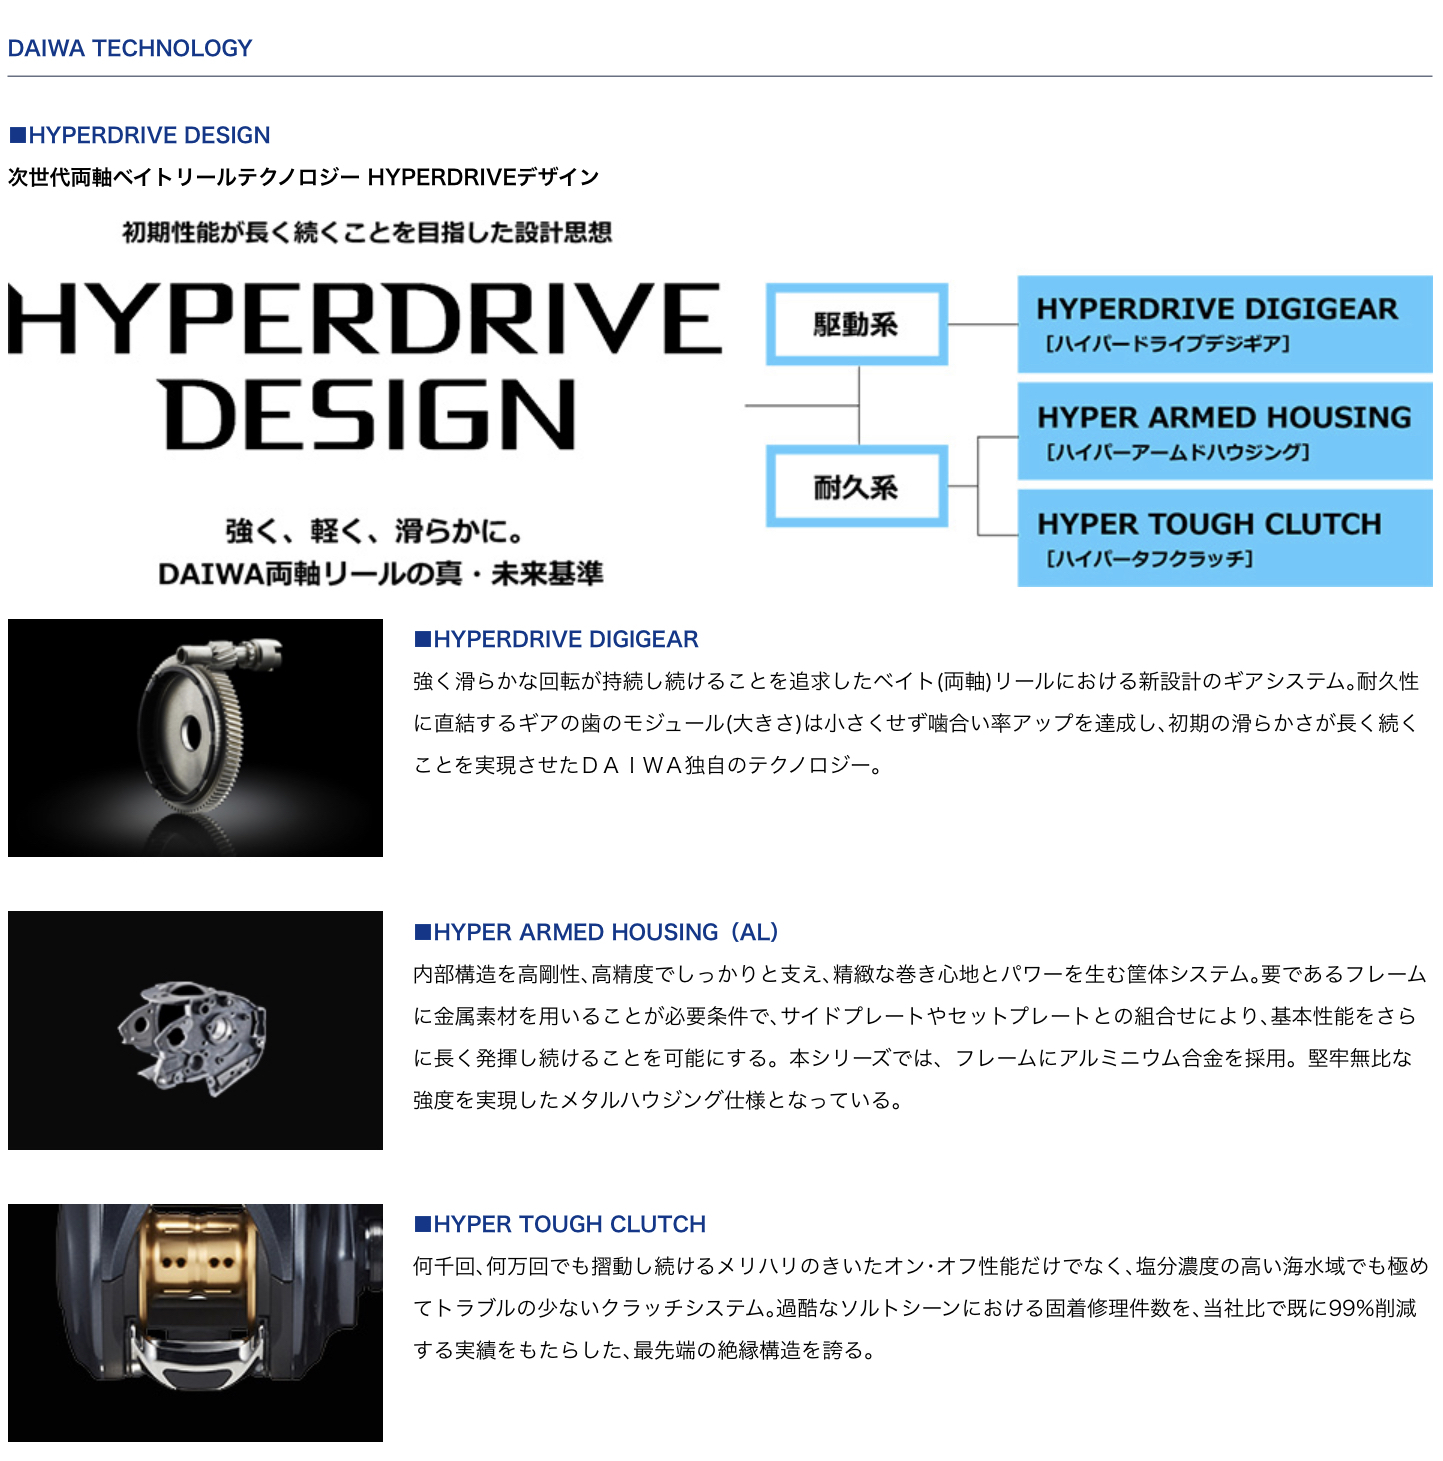Select the HYPERDRIVE DESIGN blue heading
1443x1461 pixels.
click(140, 135)
